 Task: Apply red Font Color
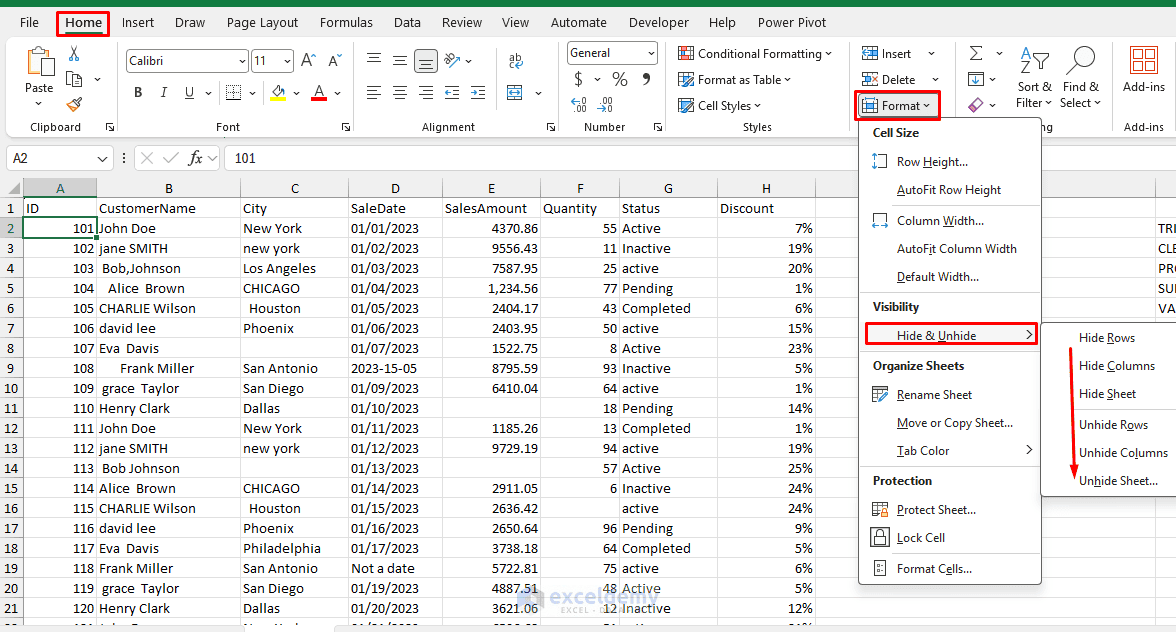click(x=319, y=93)
